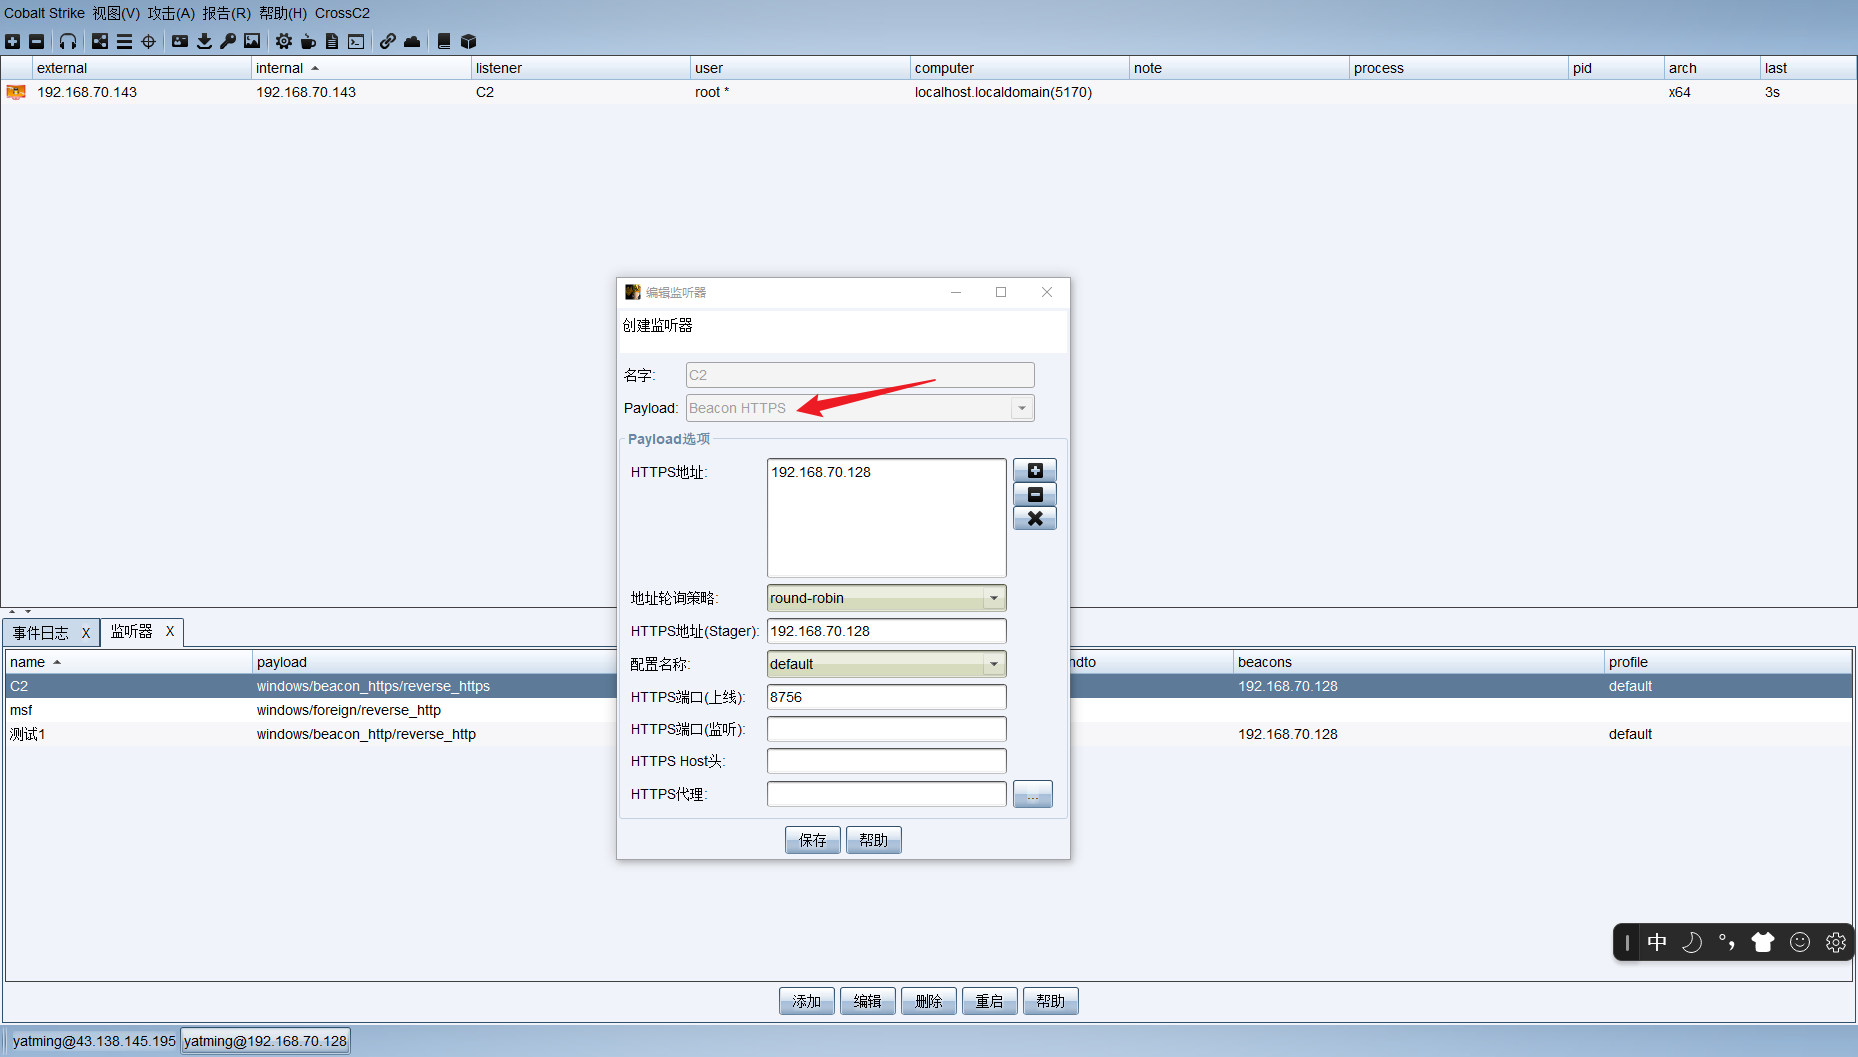Open the CrossC2 menu

pos(342,13)
